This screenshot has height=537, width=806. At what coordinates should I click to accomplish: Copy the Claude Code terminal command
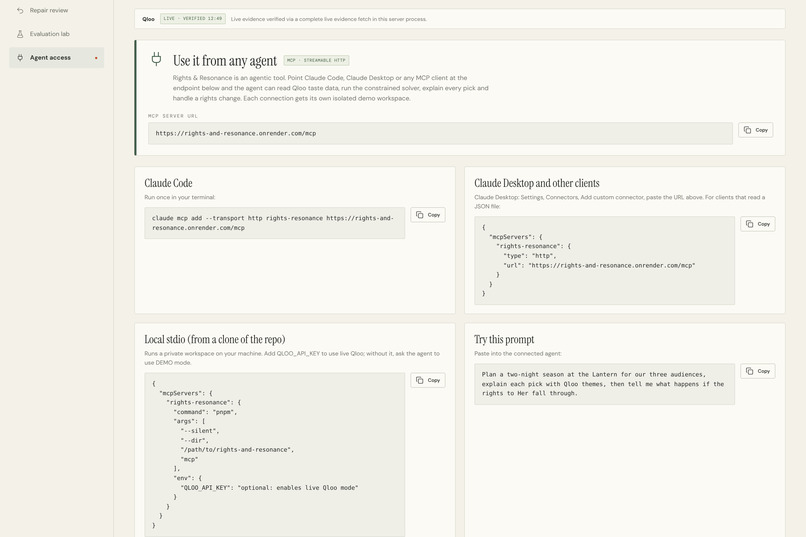click(428, 215)
